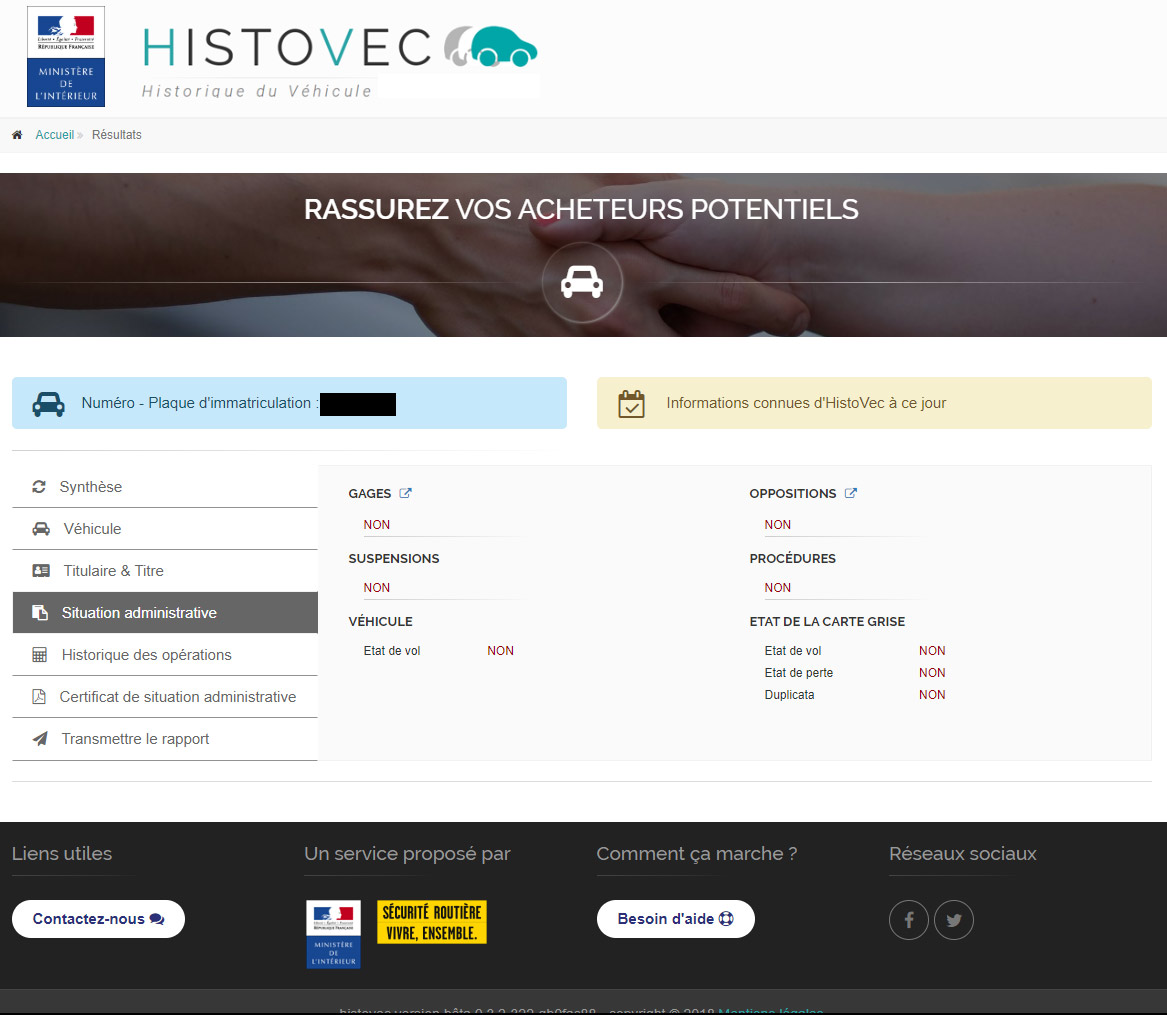Click the Liens utiles footer heading
The width and height of the screenshot is (1167, 1015).
(62, 854)
